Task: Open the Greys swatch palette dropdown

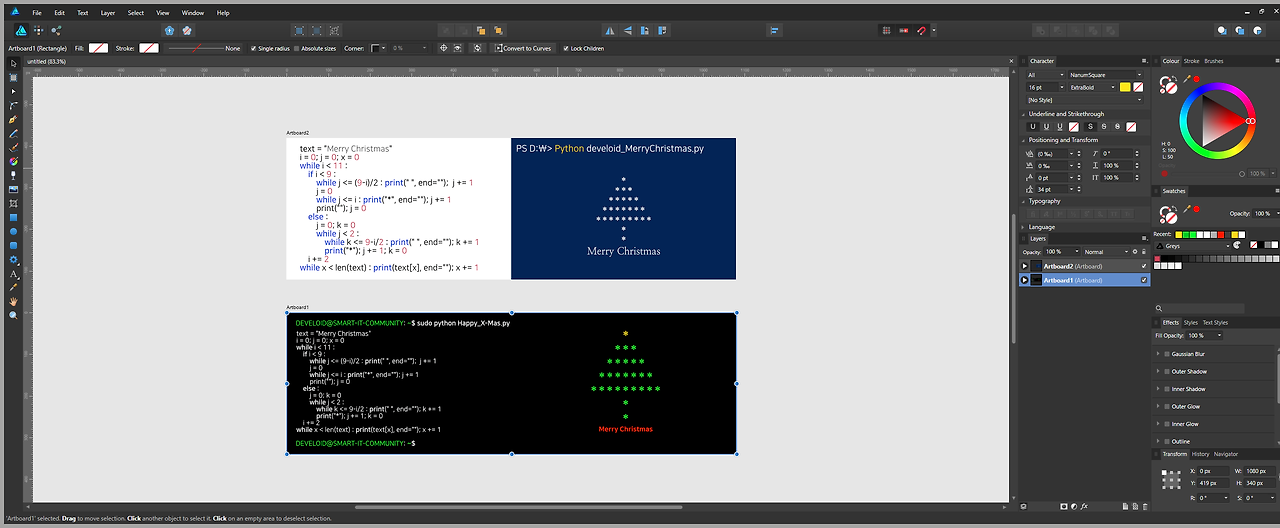Action: pos(1192,245)
